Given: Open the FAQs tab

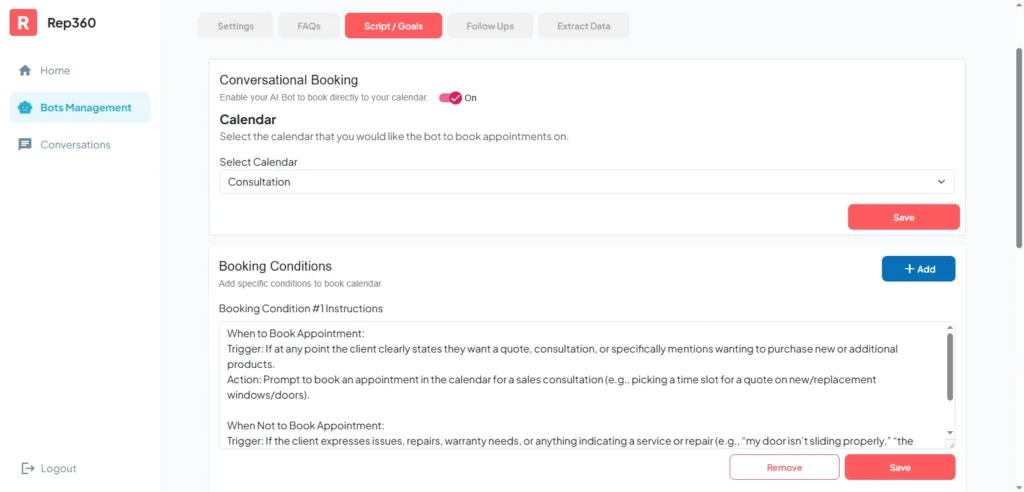Looking at the screenshot, I should [x=309, y=26].
